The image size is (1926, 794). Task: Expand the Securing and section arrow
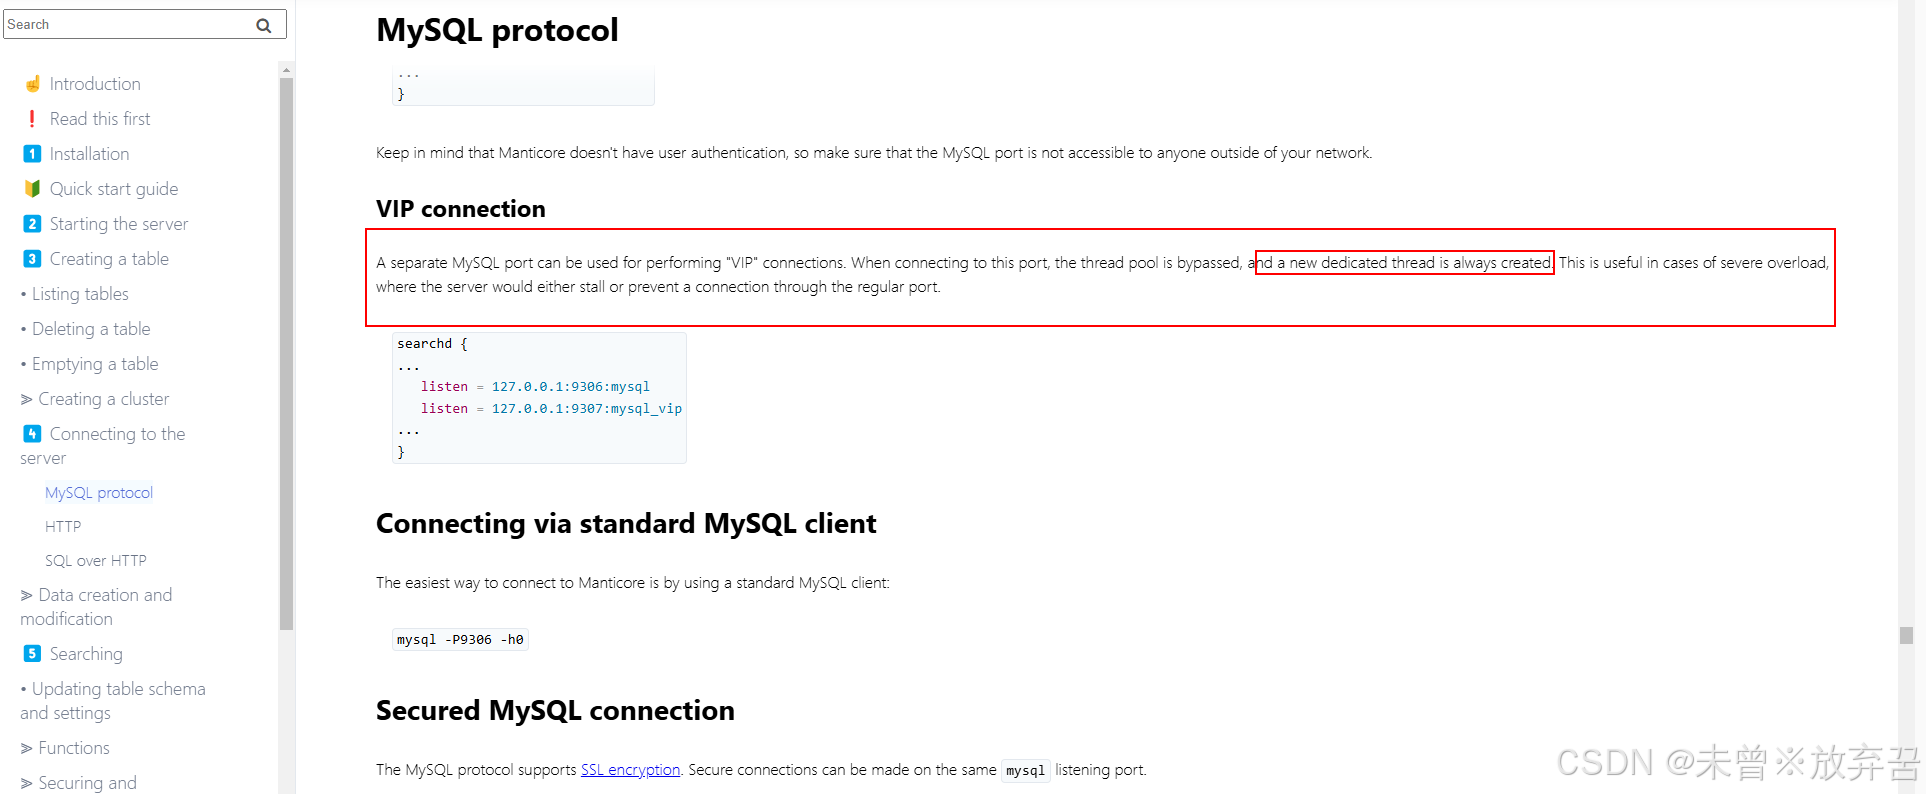point(27,783)
